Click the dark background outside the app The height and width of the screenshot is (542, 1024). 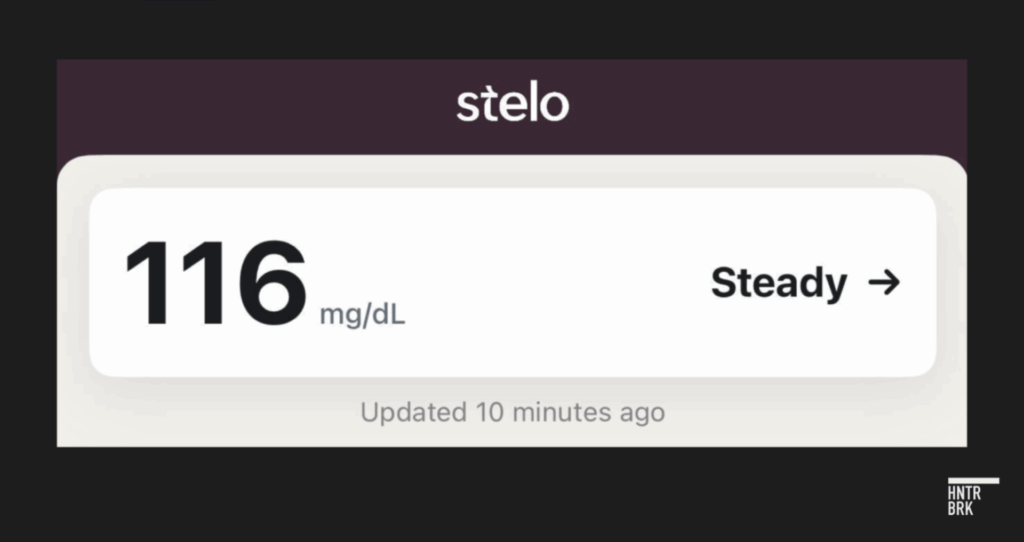512,494
